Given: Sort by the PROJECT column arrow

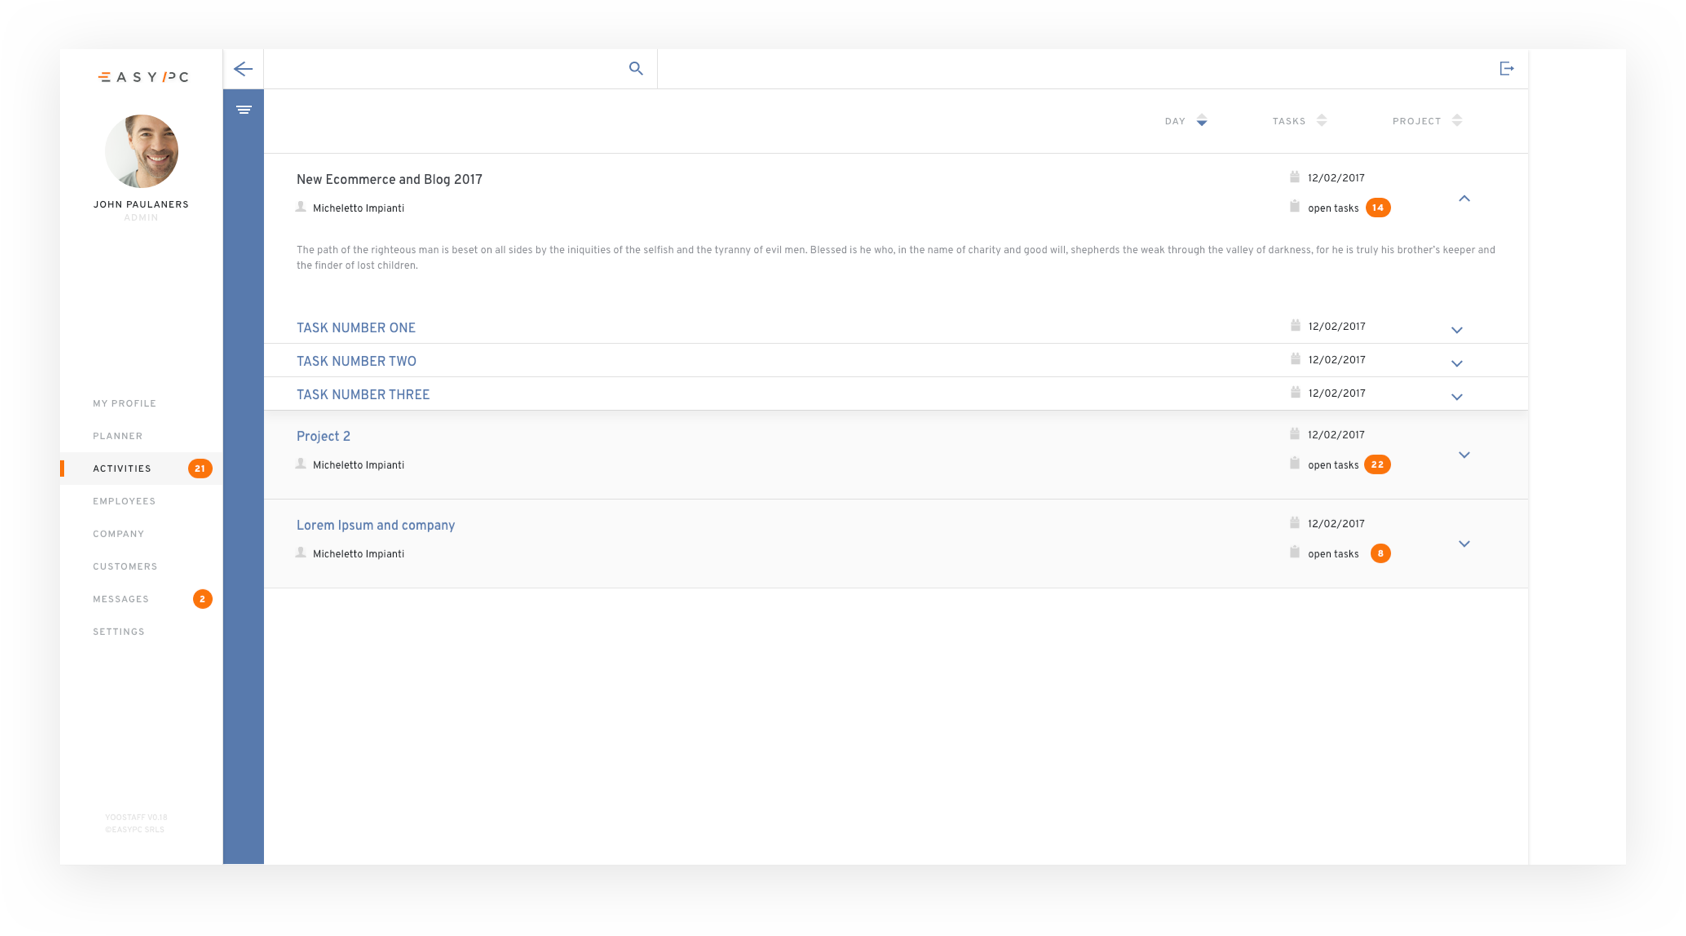Looking at the screenshot, I should coord(1457,121).
